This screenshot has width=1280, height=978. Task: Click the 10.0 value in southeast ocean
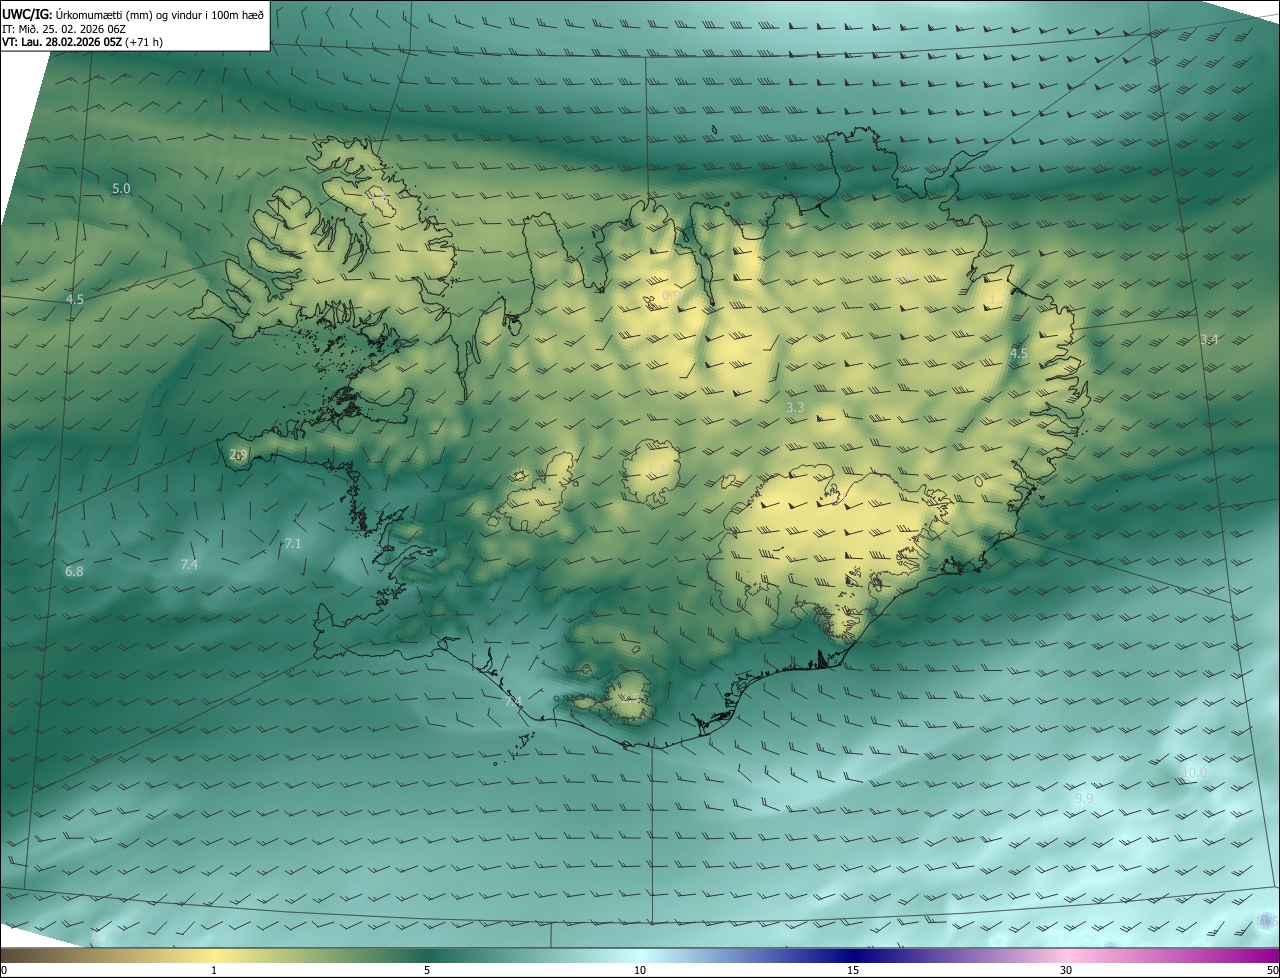click(x=1195, y=773)
